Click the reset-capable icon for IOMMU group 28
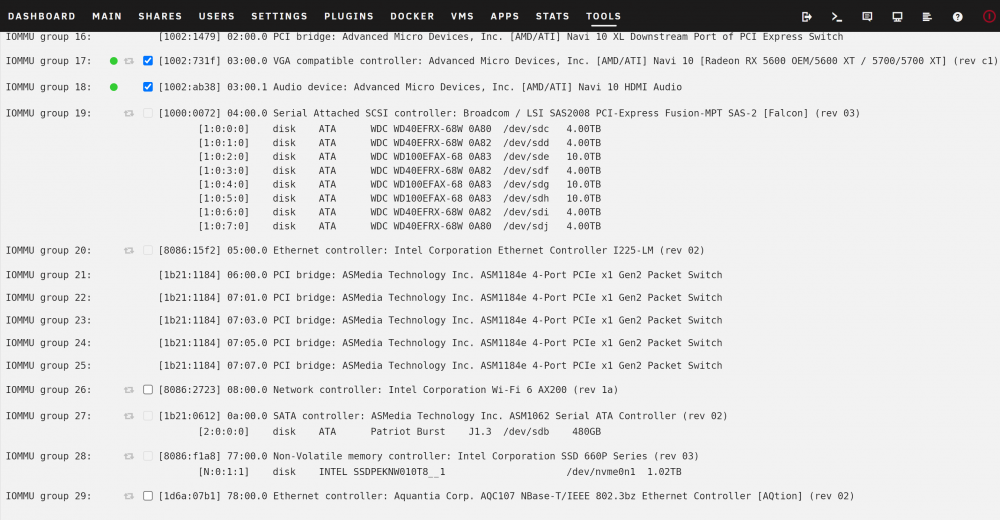Viewport: 1000px width, 520px height. click(129, 456)
